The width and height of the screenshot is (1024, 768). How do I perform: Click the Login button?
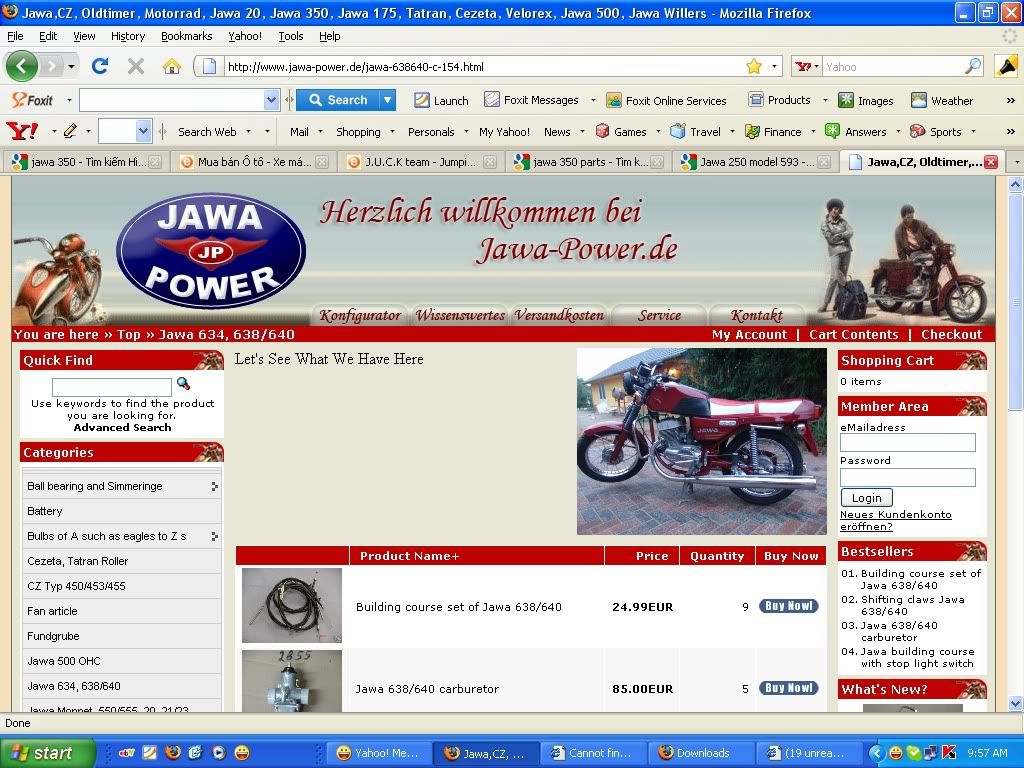click(x=866, y=498)
